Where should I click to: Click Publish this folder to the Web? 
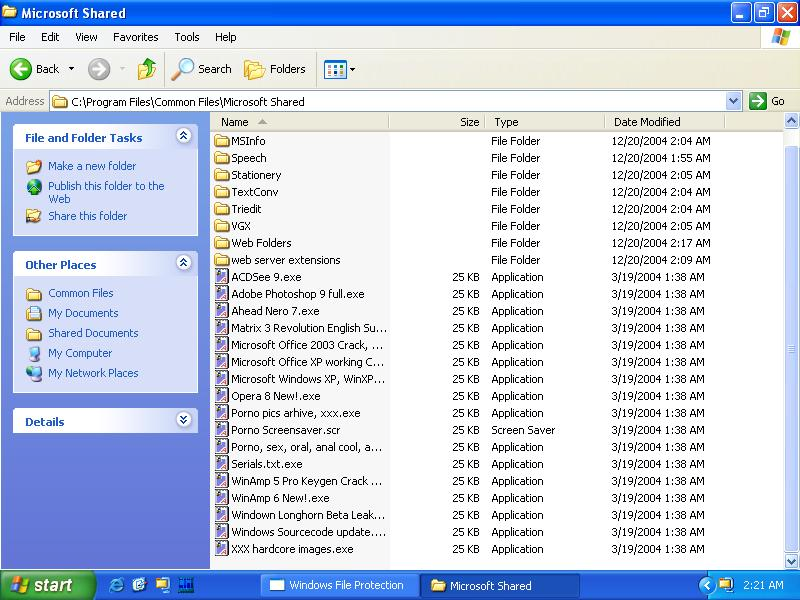click(106, 192)
